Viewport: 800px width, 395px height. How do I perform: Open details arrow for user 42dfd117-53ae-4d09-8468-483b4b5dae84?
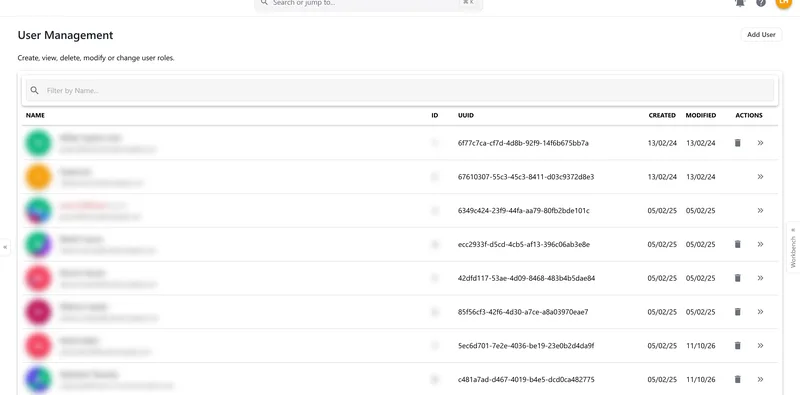760,278
